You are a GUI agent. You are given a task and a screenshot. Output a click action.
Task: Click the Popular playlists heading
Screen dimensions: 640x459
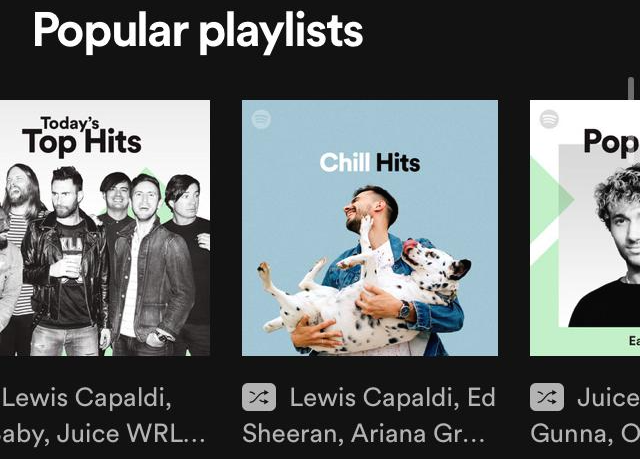click(198, 31)
